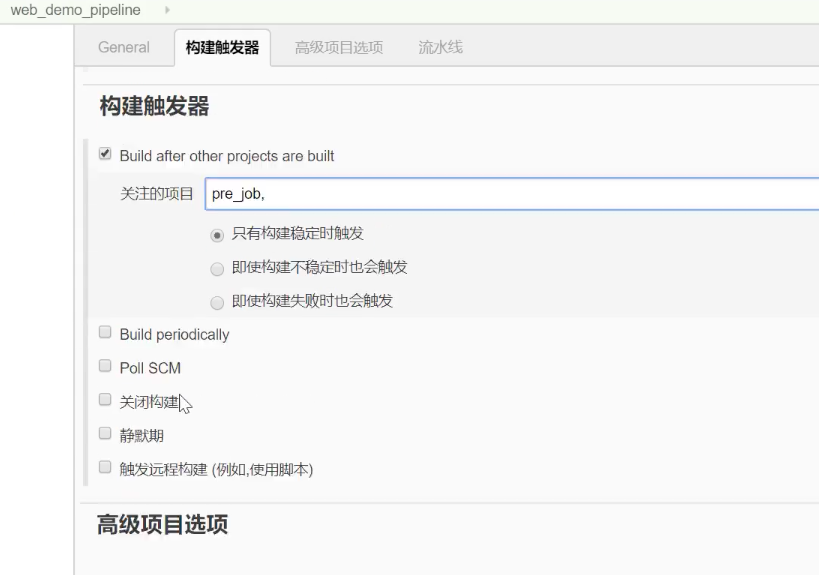Viewport: 819px width, 575px height.
Task: Tick 触发远程构建 (例如,使用脚本) checkbox
Action: coord(105,467)
